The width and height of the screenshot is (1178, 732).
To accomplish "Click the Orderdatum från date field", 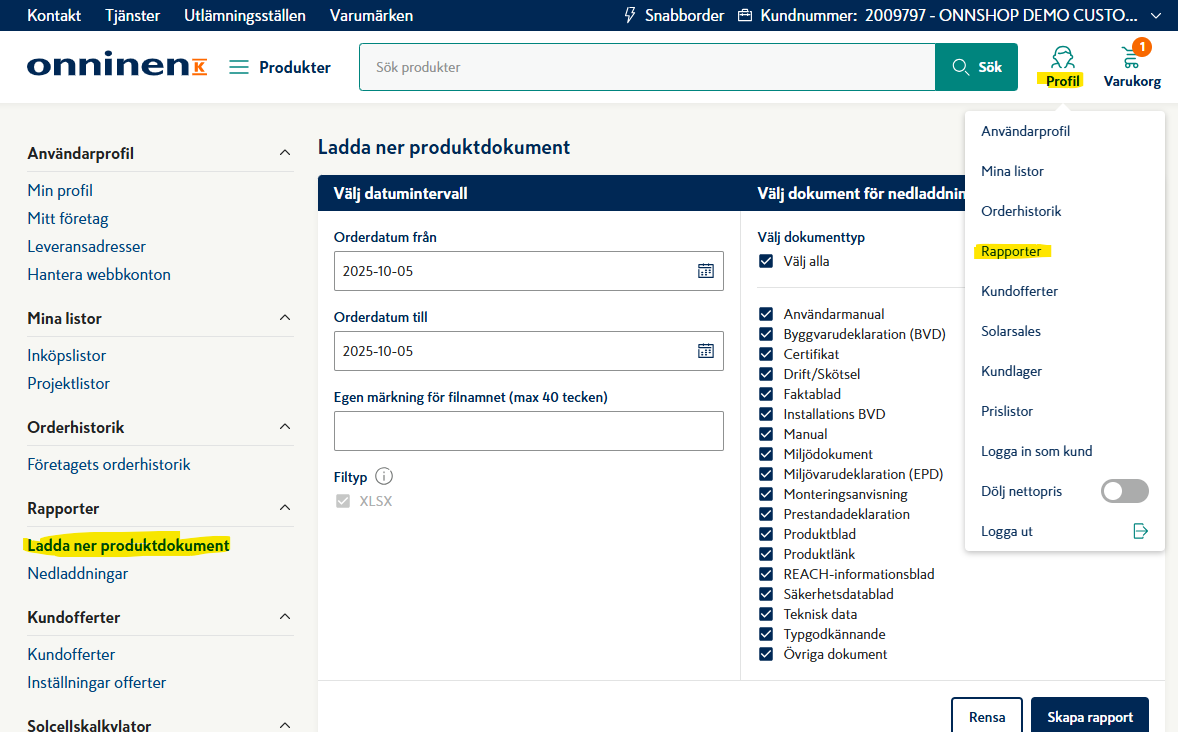I will click(529, 271).
